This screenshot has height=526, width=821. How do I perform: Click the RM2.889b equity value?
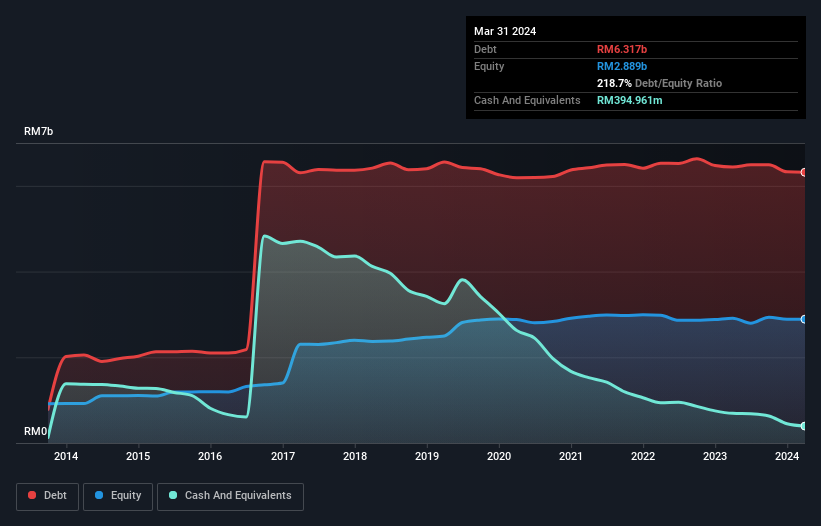[622, 66]
